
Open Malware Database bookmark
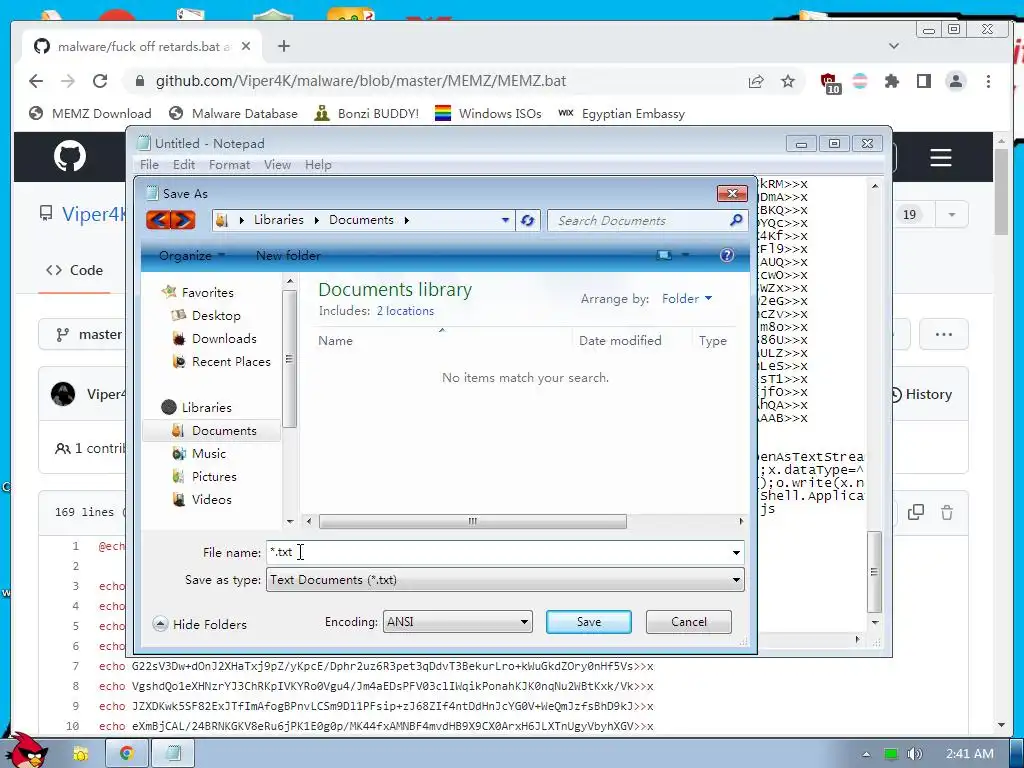(x=233, y=114)
